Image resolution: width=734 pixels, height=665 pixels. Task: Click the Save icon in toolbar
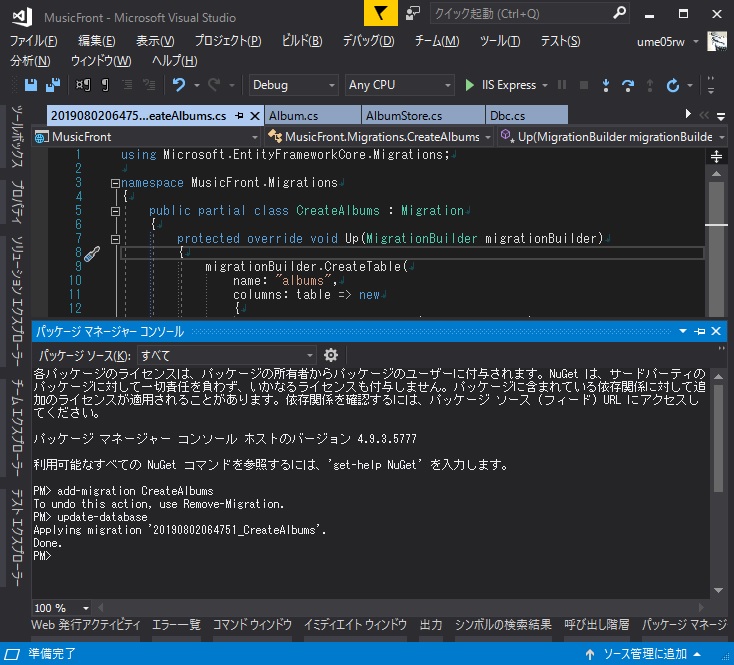[x=31, y=85]
